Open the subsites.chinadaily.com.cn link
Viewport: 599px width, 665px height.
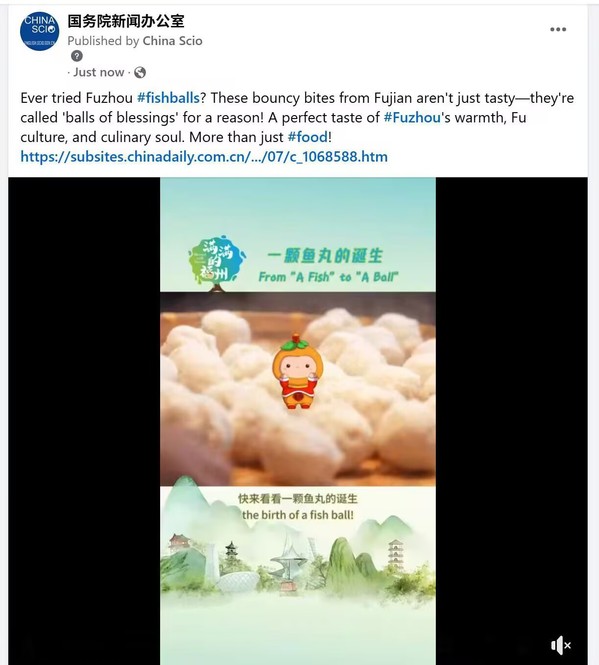tap(204, 157)
